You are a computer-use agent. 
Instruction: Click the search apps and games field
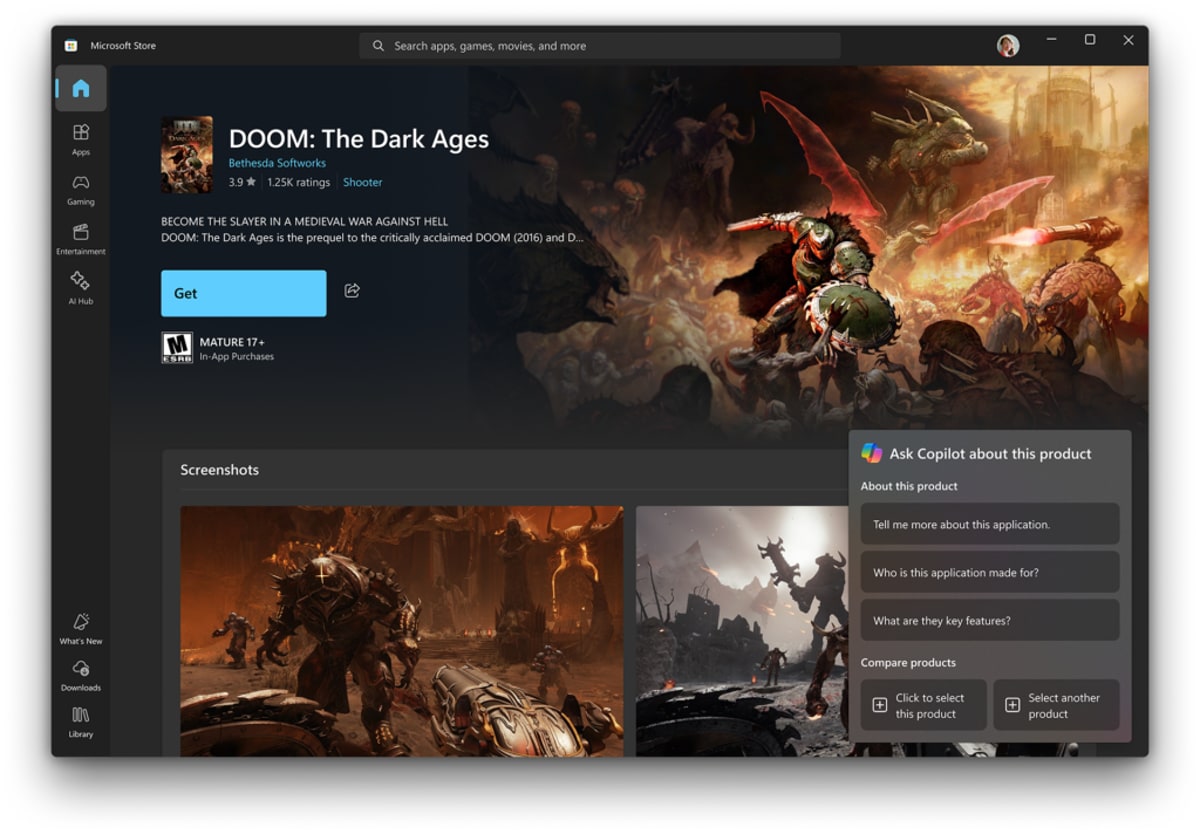point(600,46)
